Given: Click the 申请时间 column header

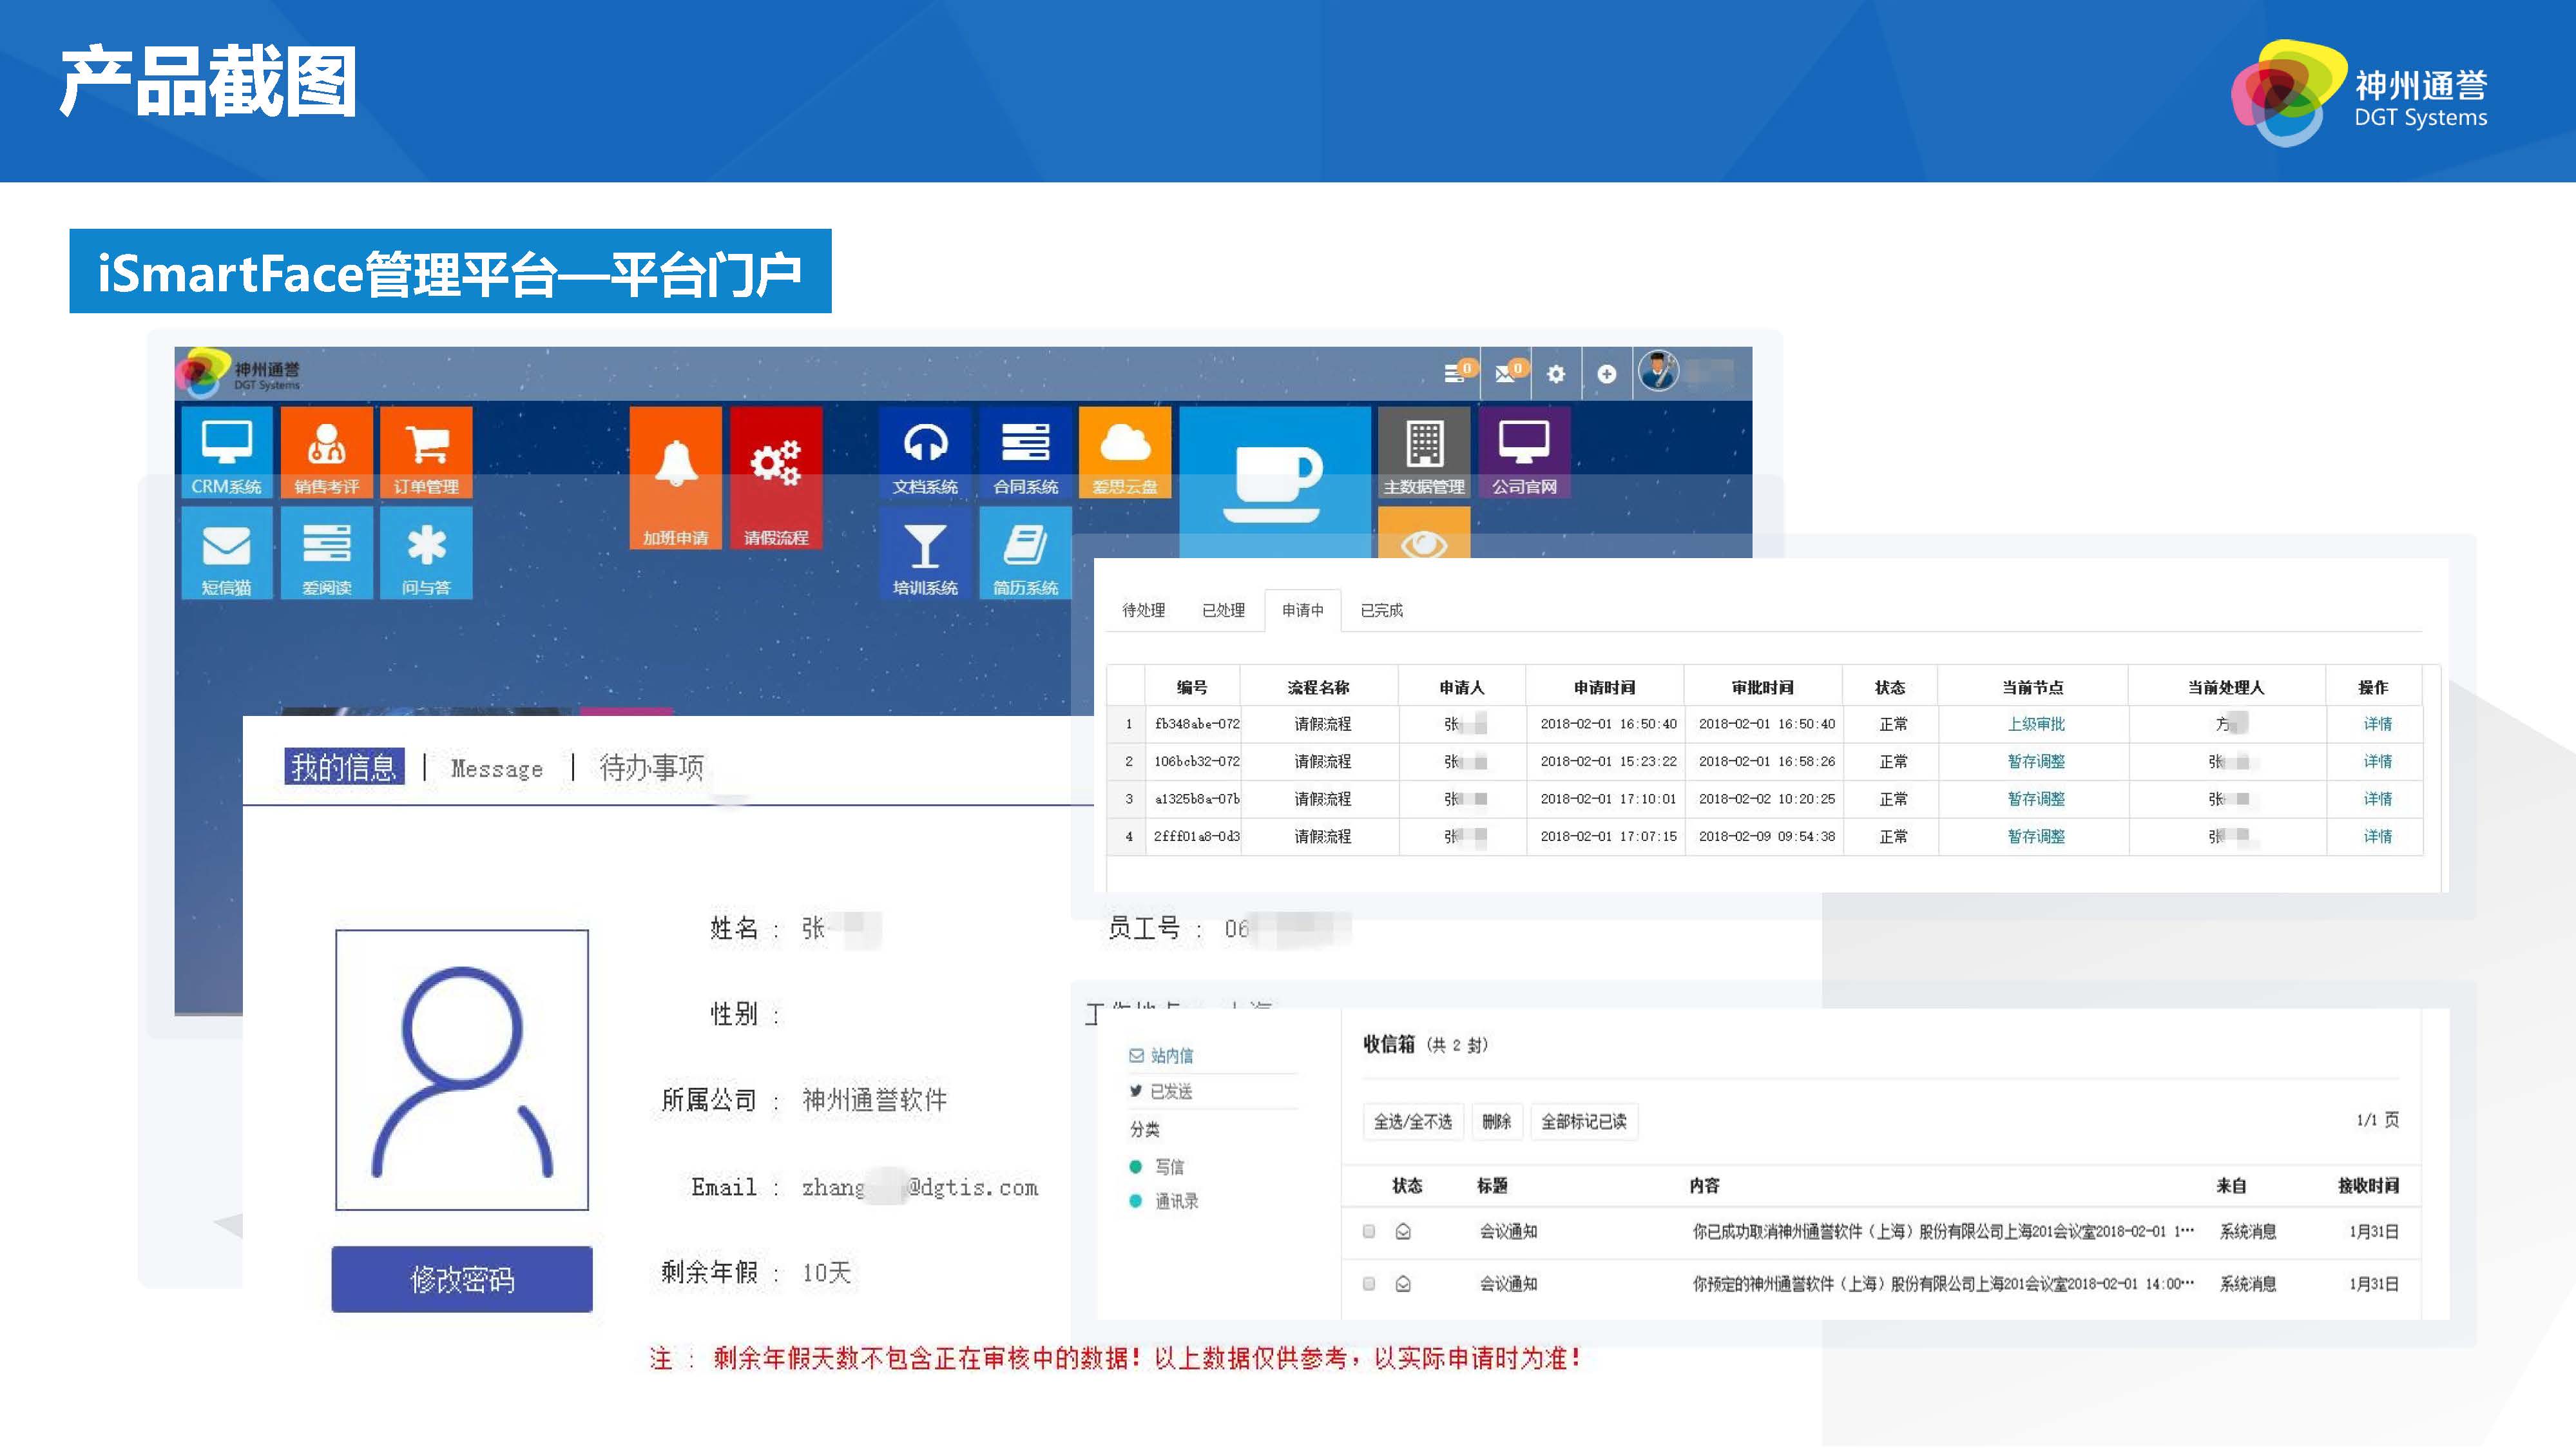Looking at the screenshot, I should coord(1604,687).
